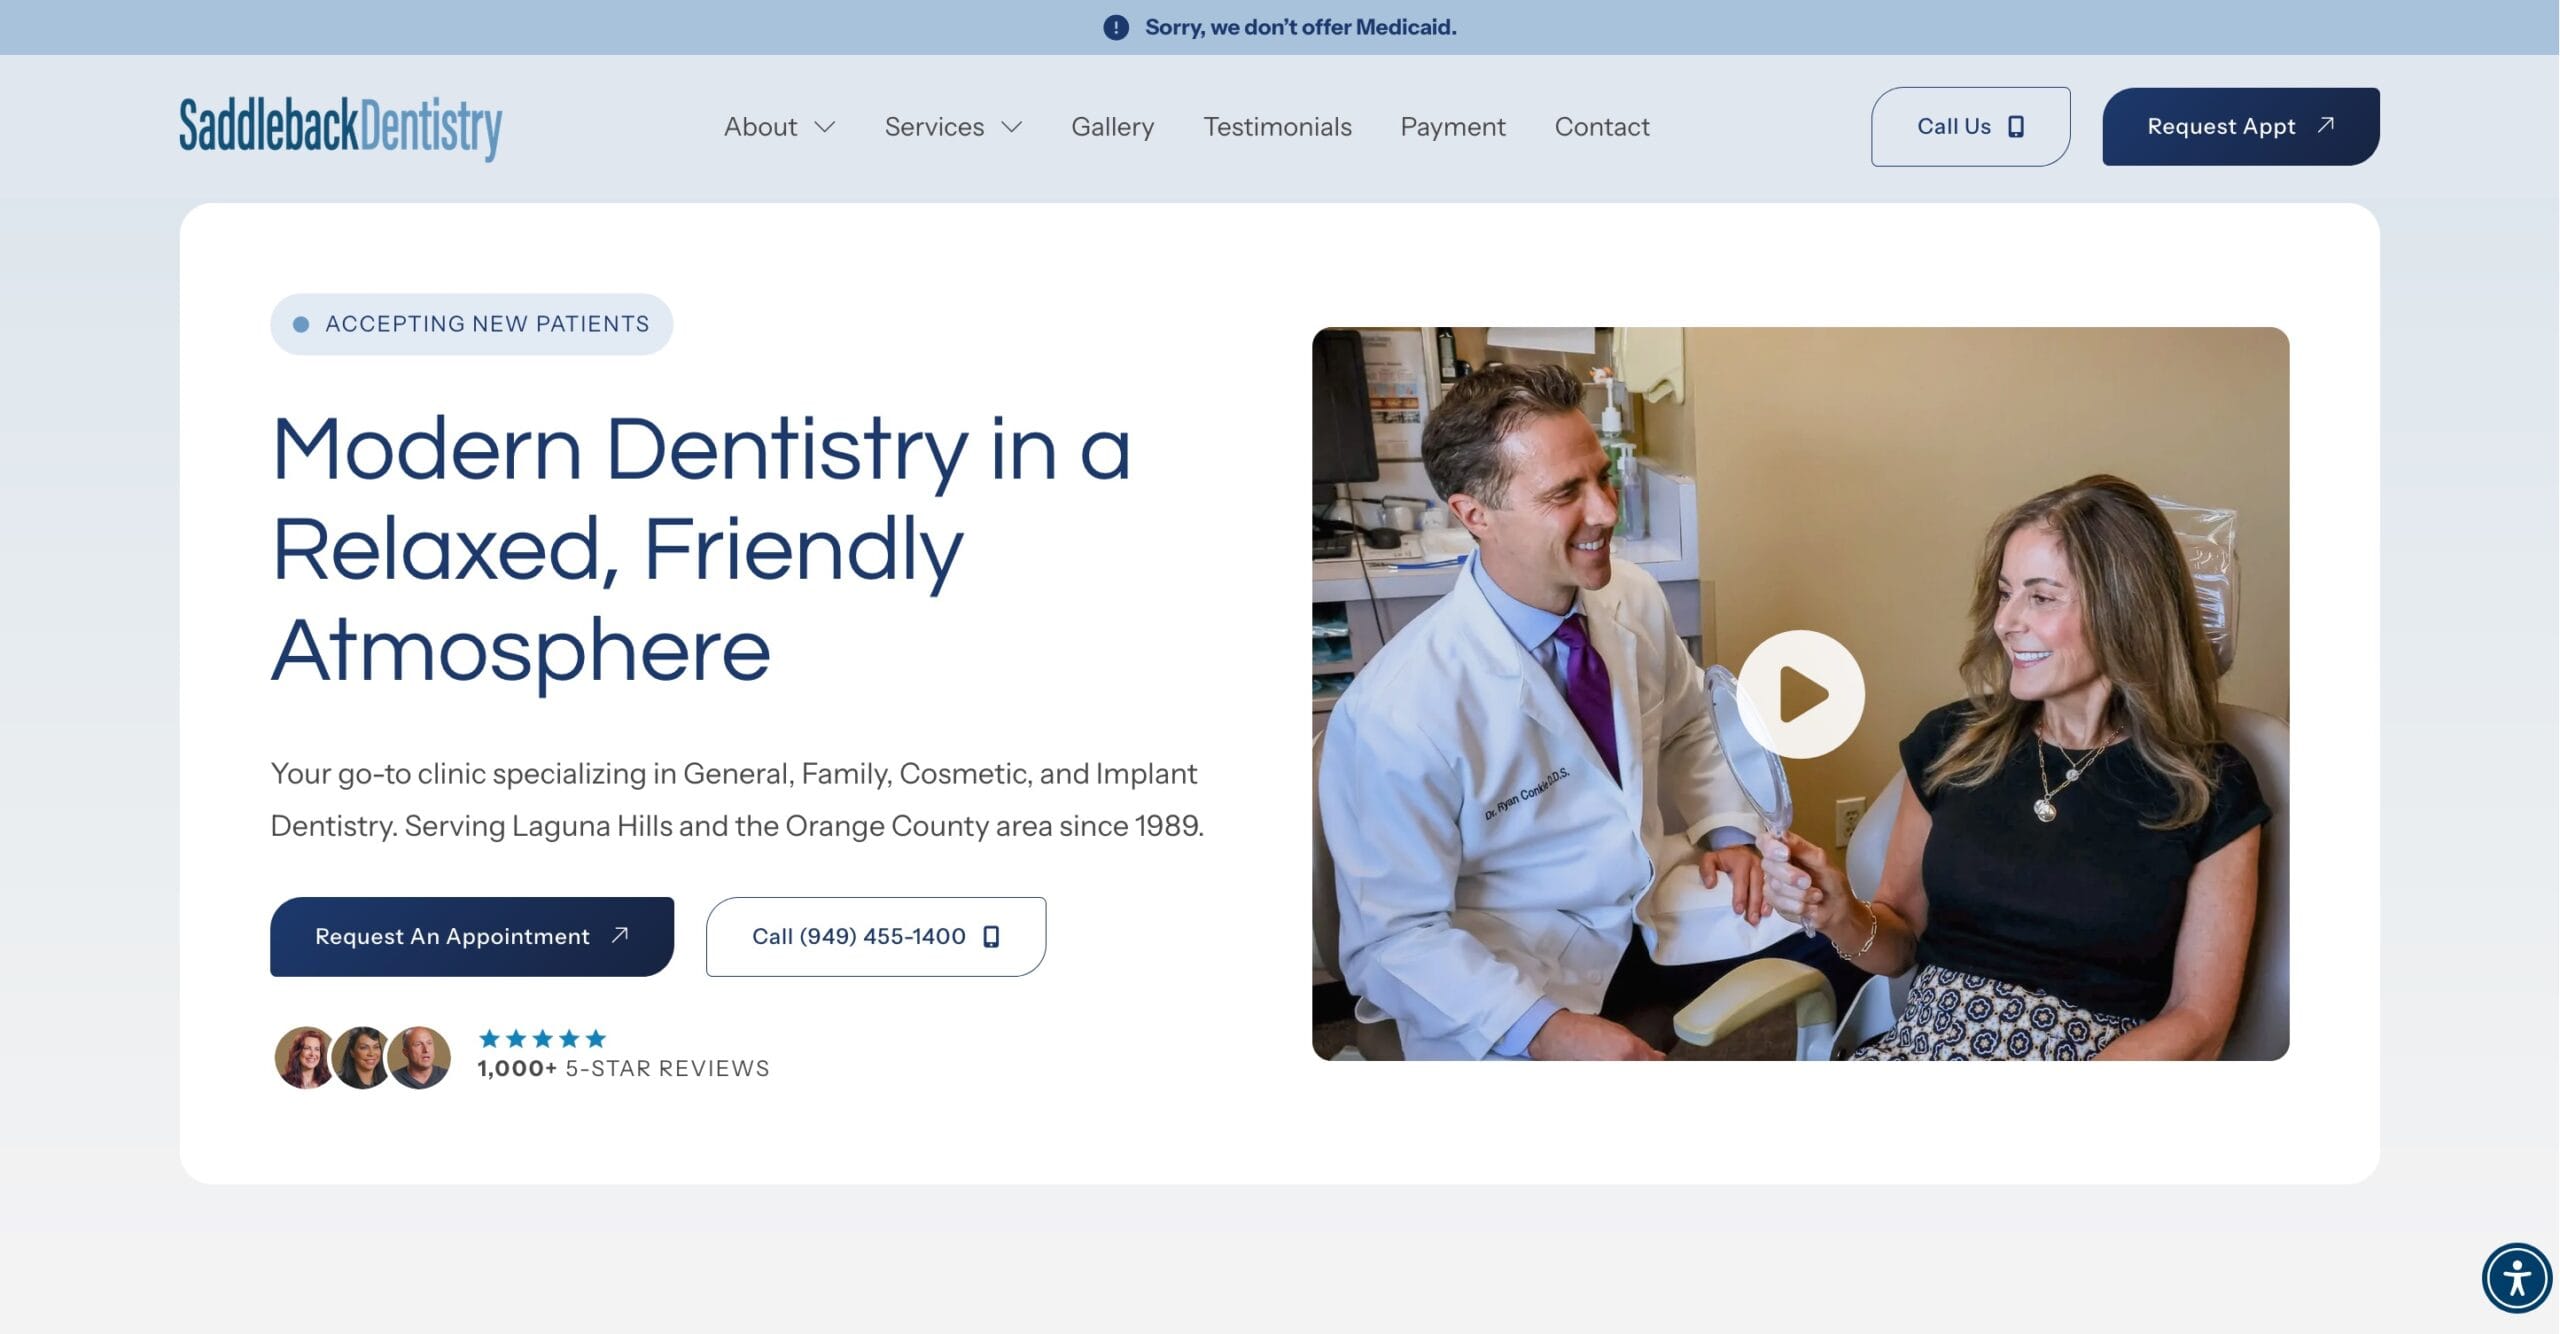Click 'Sorry, we don't offer Medicaid.' text

click(x=1300, y=27)
